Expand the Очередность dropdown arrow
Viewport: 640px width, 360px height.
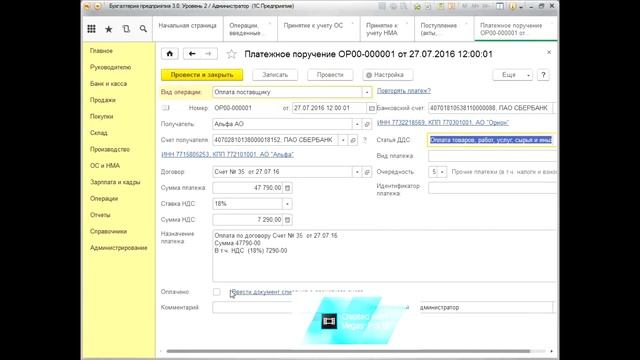coord(442,172)
